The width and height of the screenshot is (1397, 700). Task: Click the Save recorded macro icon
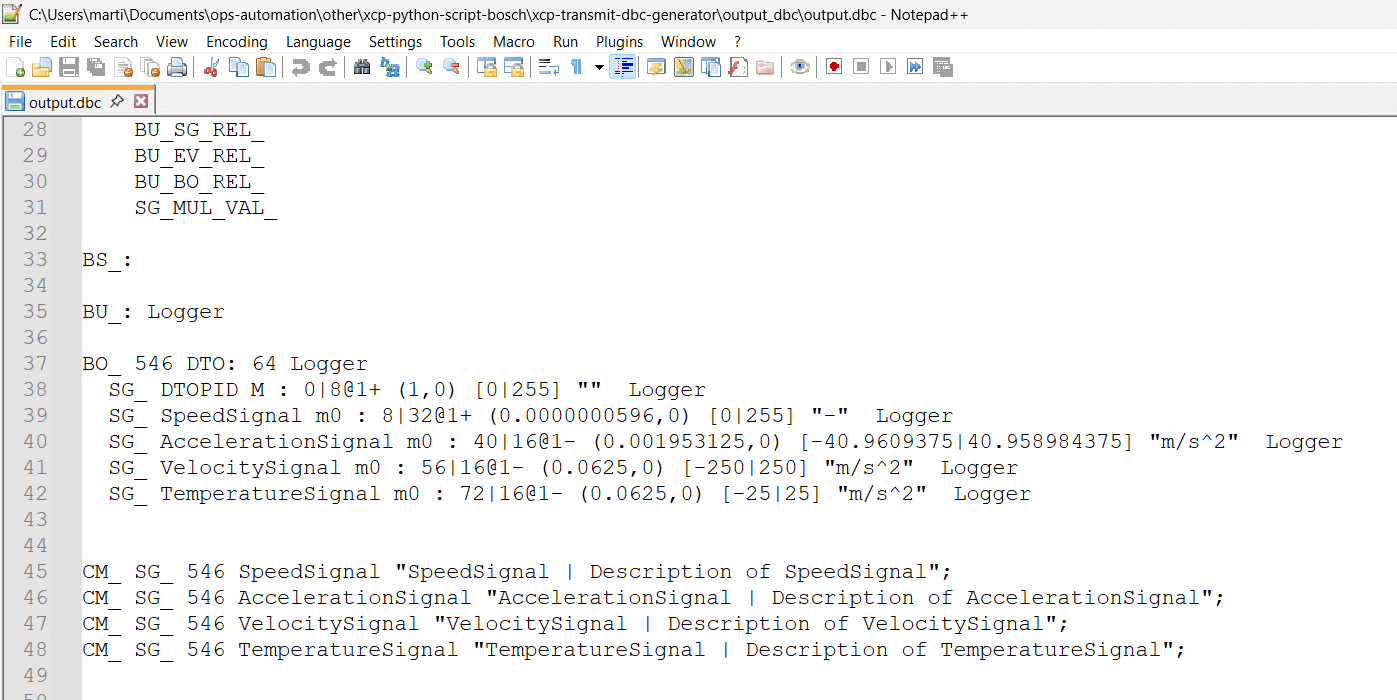tap(942, 67)
